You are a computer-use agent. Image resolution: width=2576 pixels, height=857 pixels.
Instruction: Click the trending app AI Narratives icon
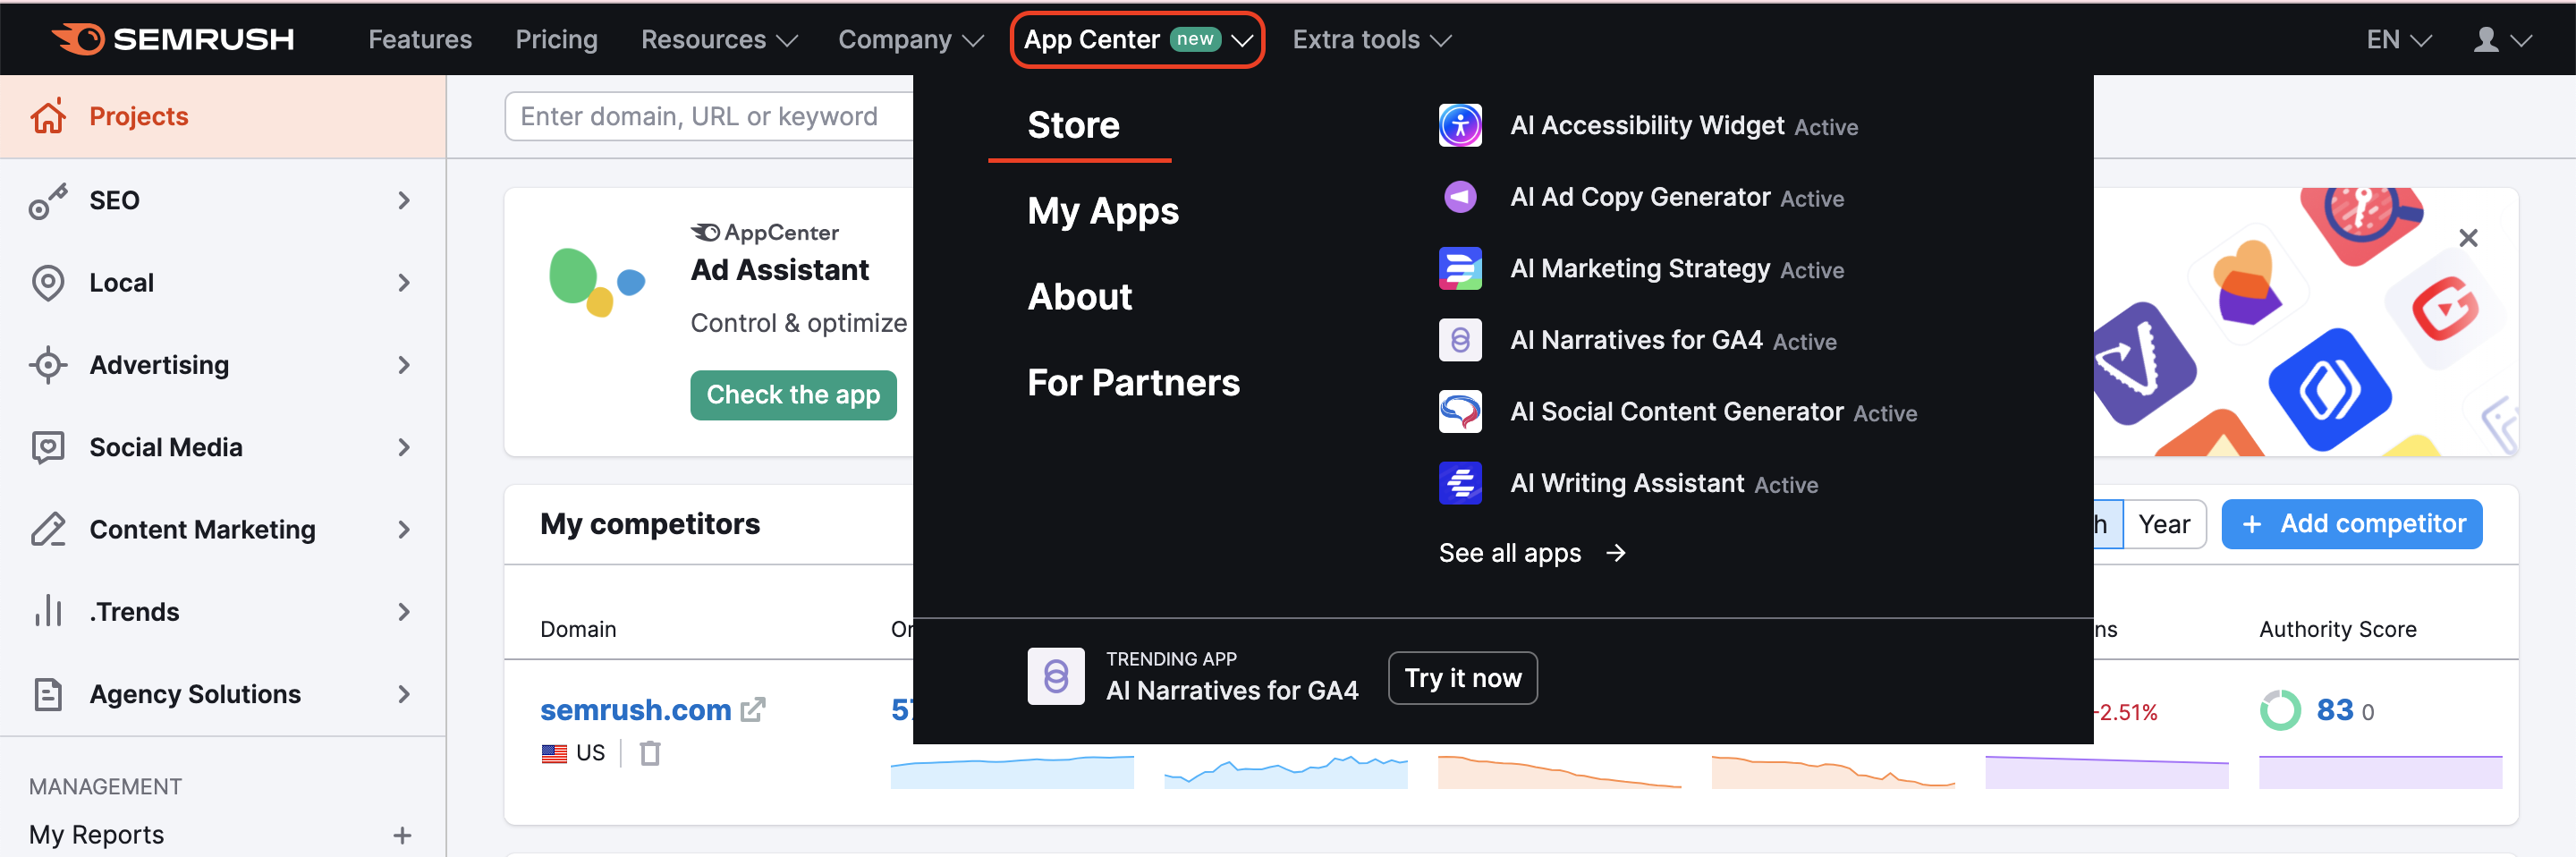click(1056, 677)
